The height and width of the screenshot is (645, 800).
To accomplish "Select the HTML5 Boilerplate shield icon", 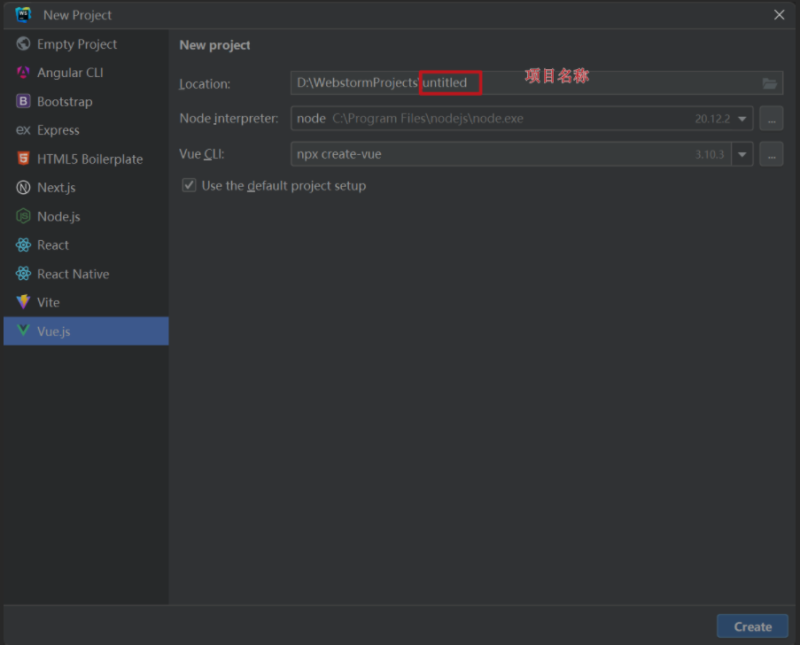I will tap(23, 159).
